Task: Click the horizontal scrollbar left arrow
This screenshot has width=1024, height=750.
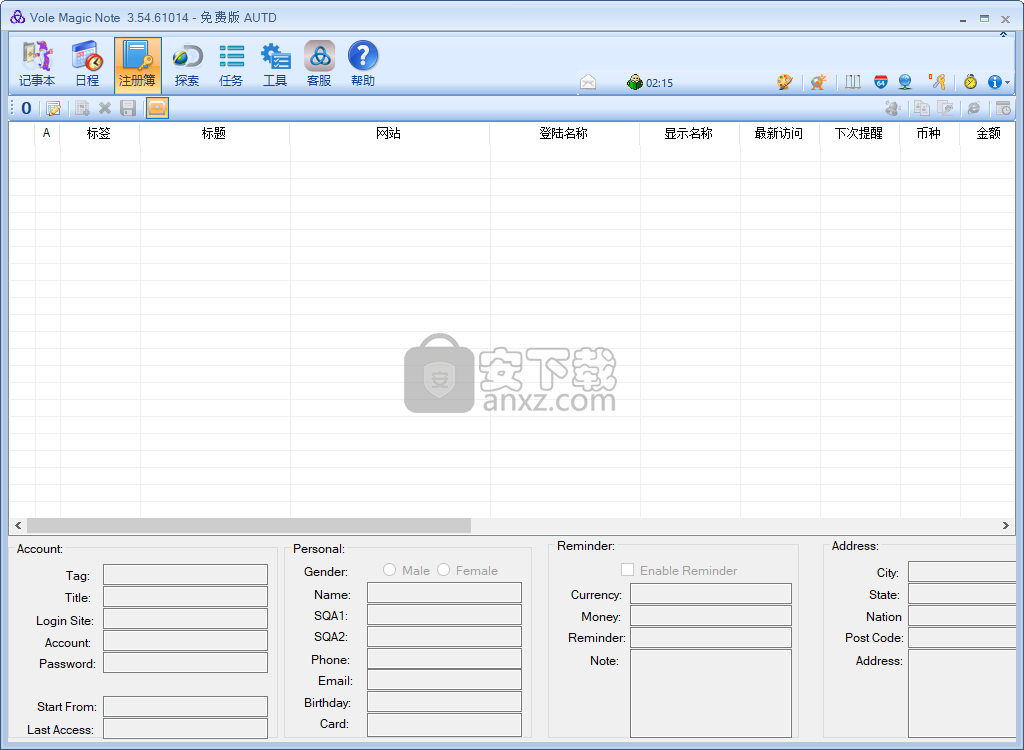Action: [x=18, y=525]
